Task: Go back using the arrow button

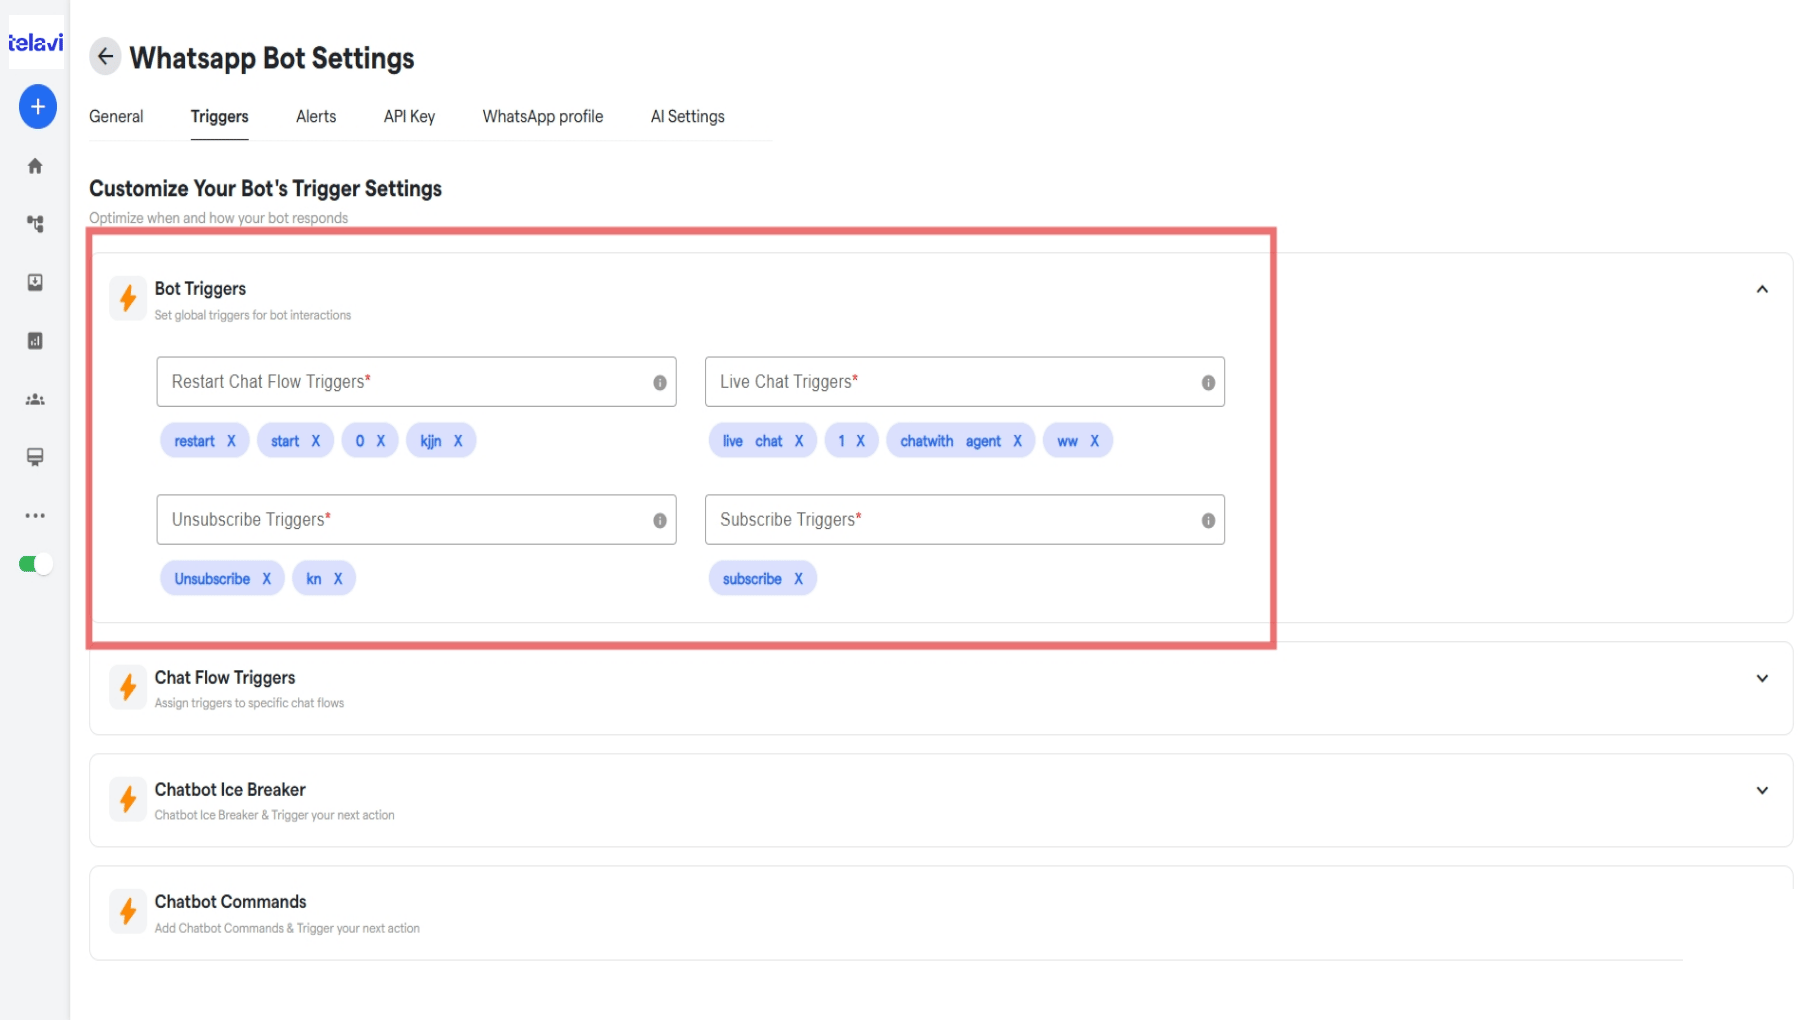Action: tap(105, 57)
